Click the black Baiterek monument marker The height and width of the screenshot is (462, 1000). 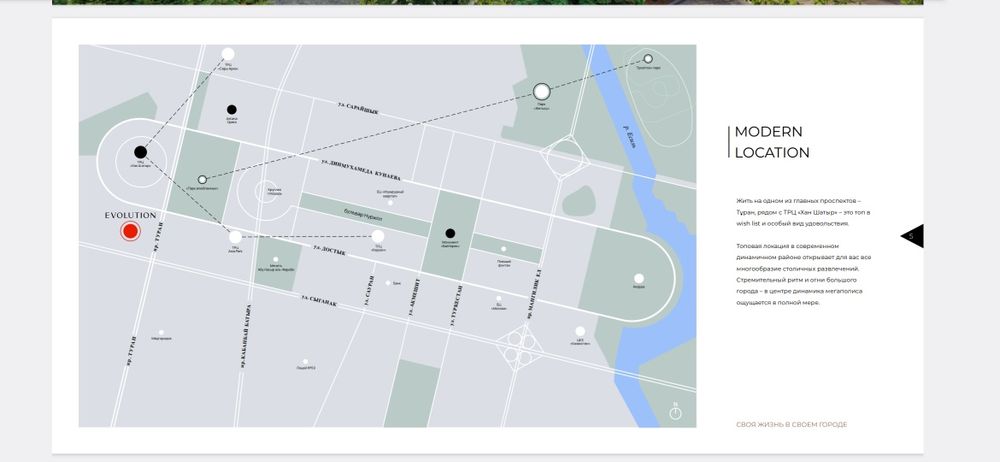(450, 233)
